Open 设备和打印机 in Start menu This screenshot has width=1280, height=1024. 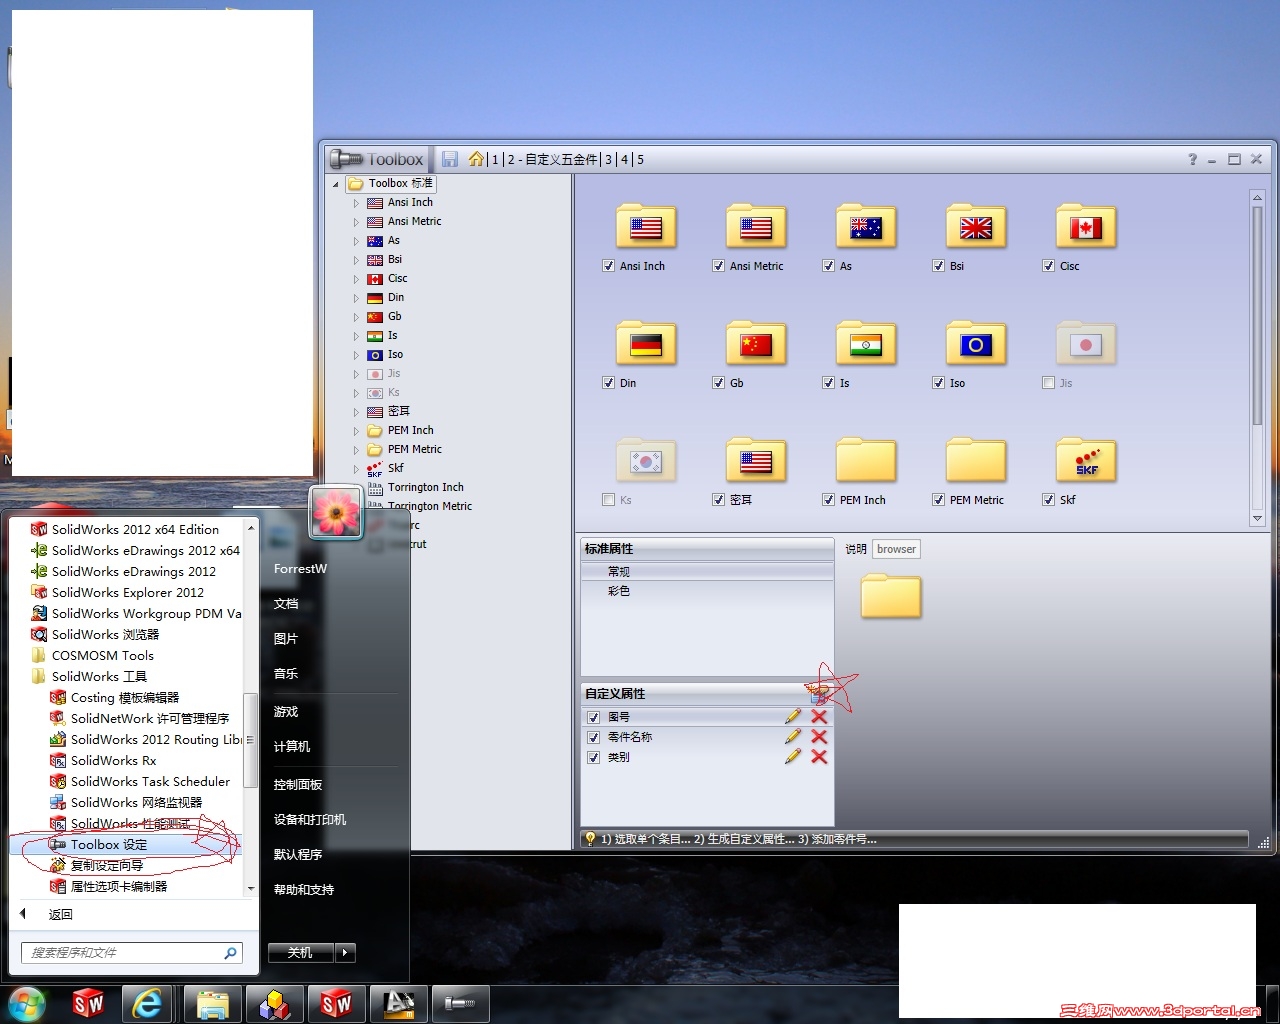coord(310,820)
